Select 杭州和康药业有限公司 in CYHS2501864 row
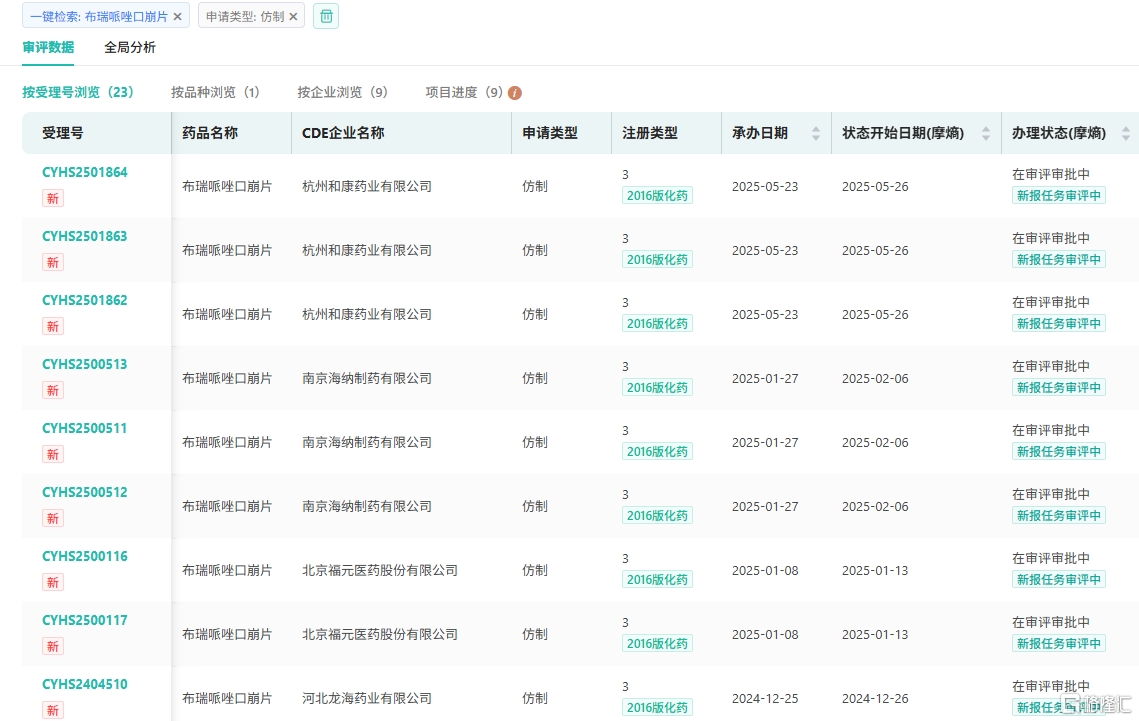The image size is (1139, 721). (x=367, y=187)
